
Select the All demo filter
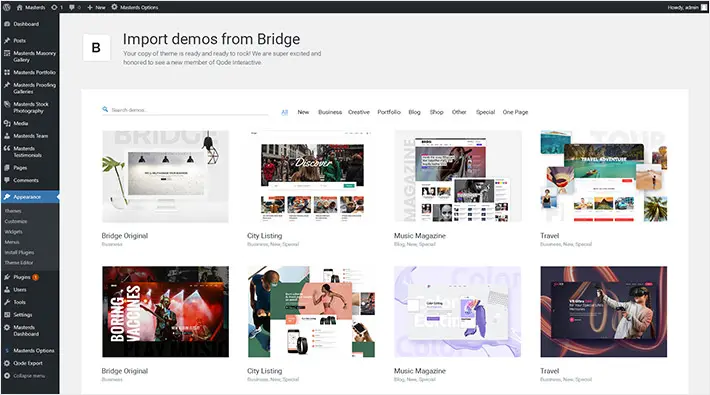click(284, 112)
